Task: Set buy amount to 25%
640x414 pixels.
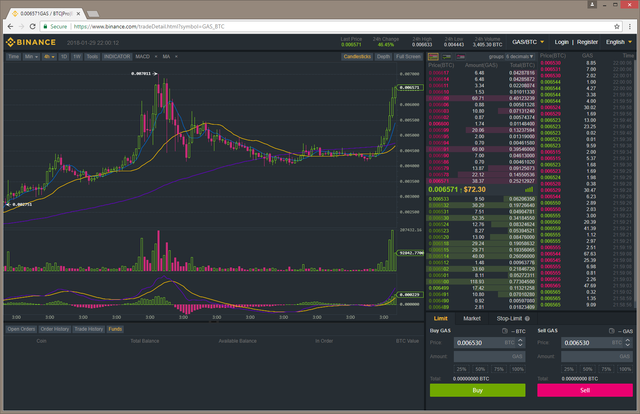Action: 461,369
